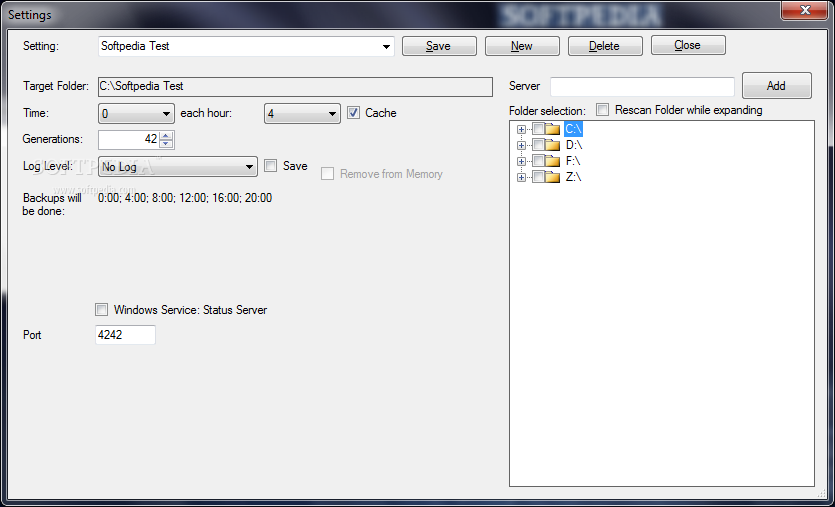Click into the Server input field
This screenshot has width=835, height=507.
(x=642, y=86)
